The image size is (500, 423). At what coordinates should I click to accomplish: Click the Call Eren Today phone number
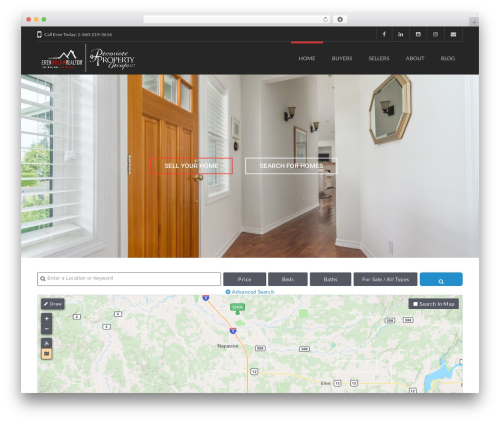(78, 34)
